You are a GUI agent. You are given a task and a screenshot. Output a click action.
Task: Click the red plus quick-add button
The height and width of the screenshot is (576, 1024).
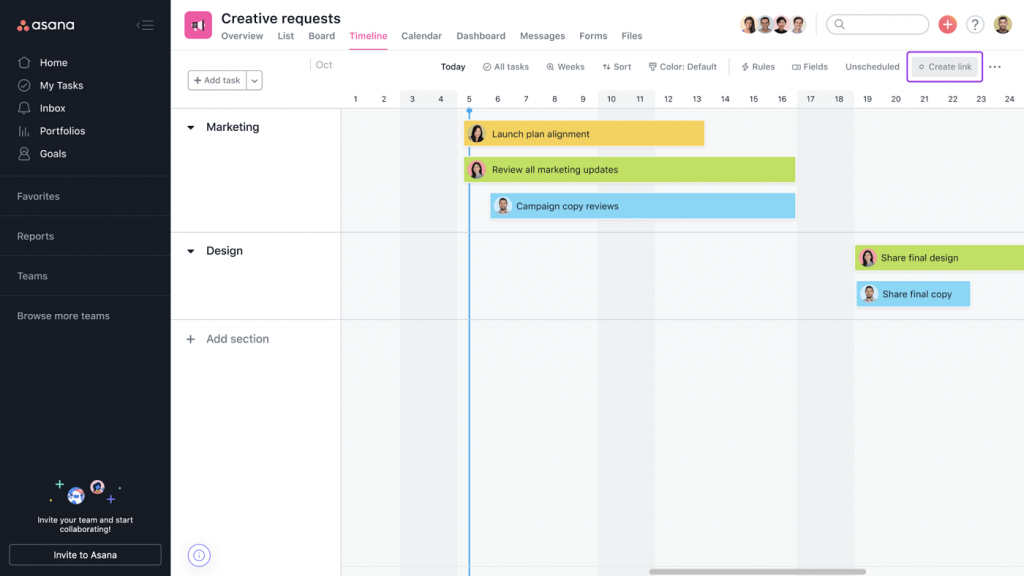[947, 24]
